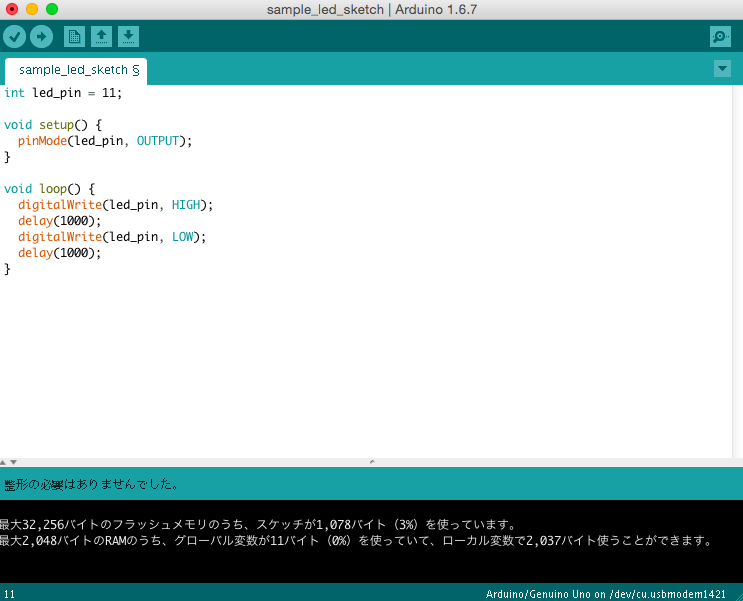
Task: Click the closing brace after setup function
Action: pos(7,157)
